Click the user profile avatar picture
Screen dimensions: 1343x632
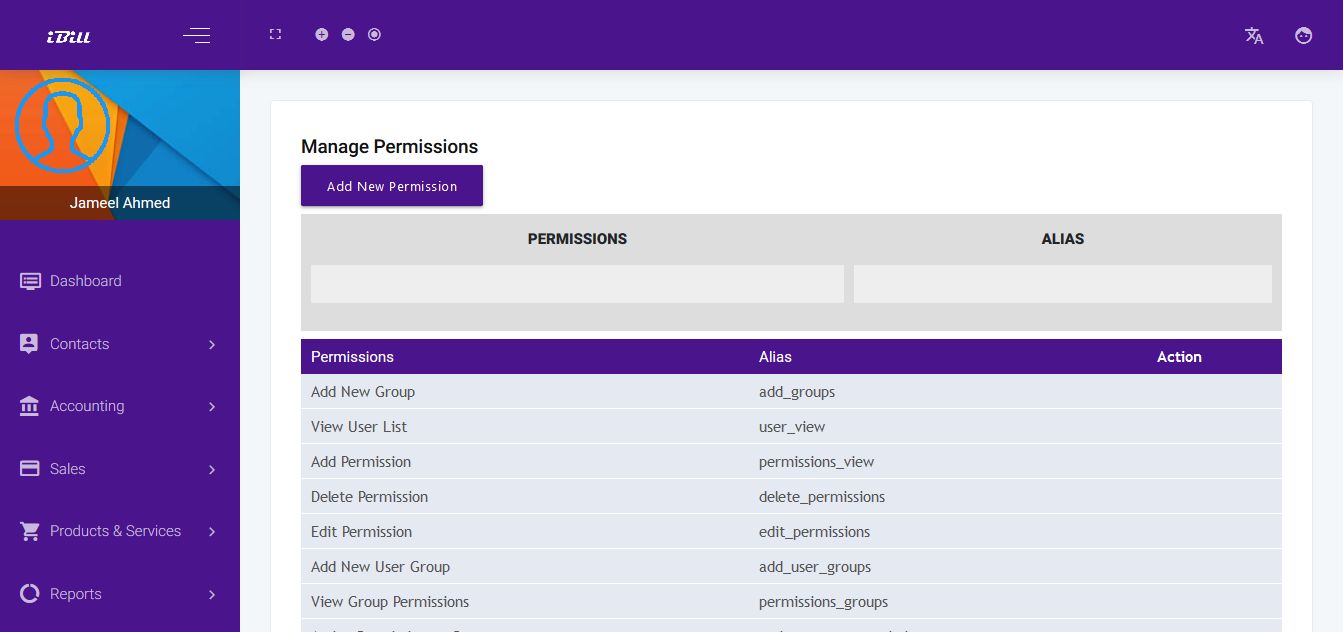62,125
